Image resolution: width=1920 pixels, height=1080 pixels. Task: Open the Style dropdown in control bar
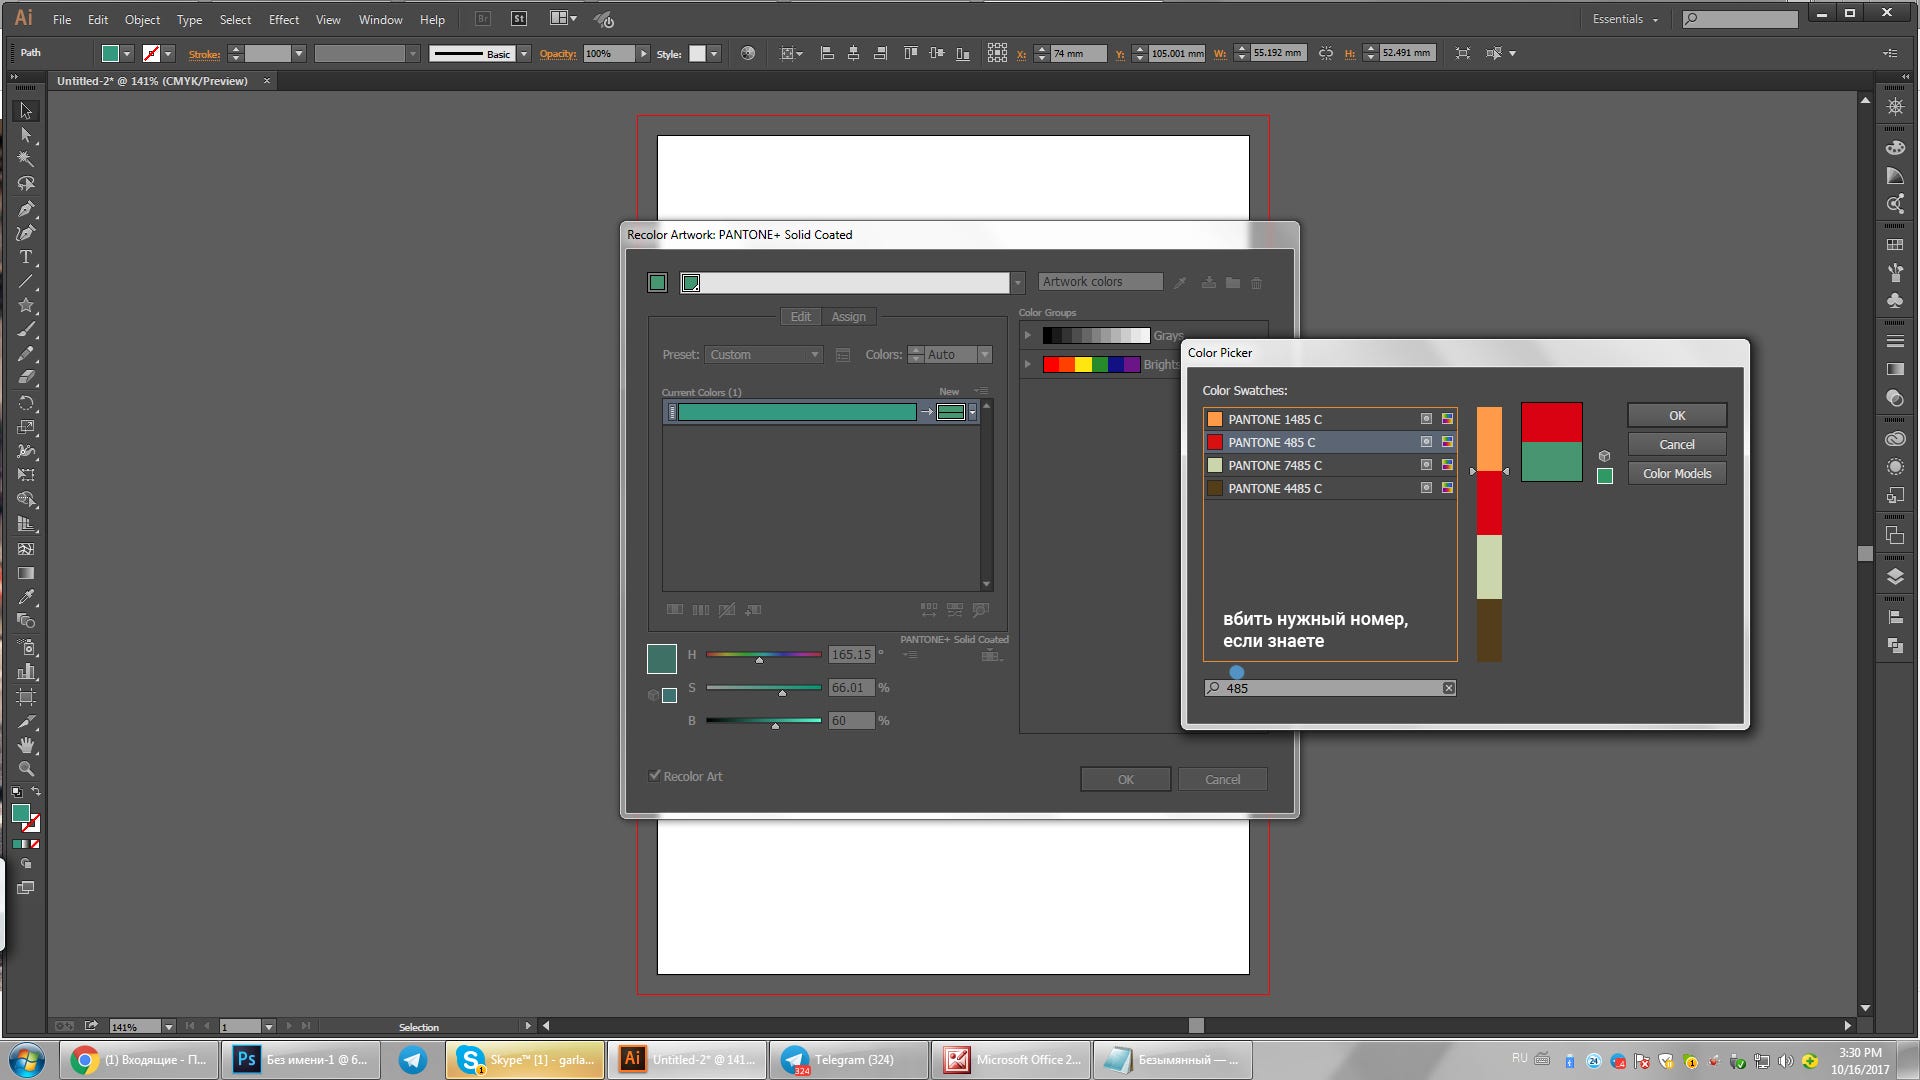[714, 54]
